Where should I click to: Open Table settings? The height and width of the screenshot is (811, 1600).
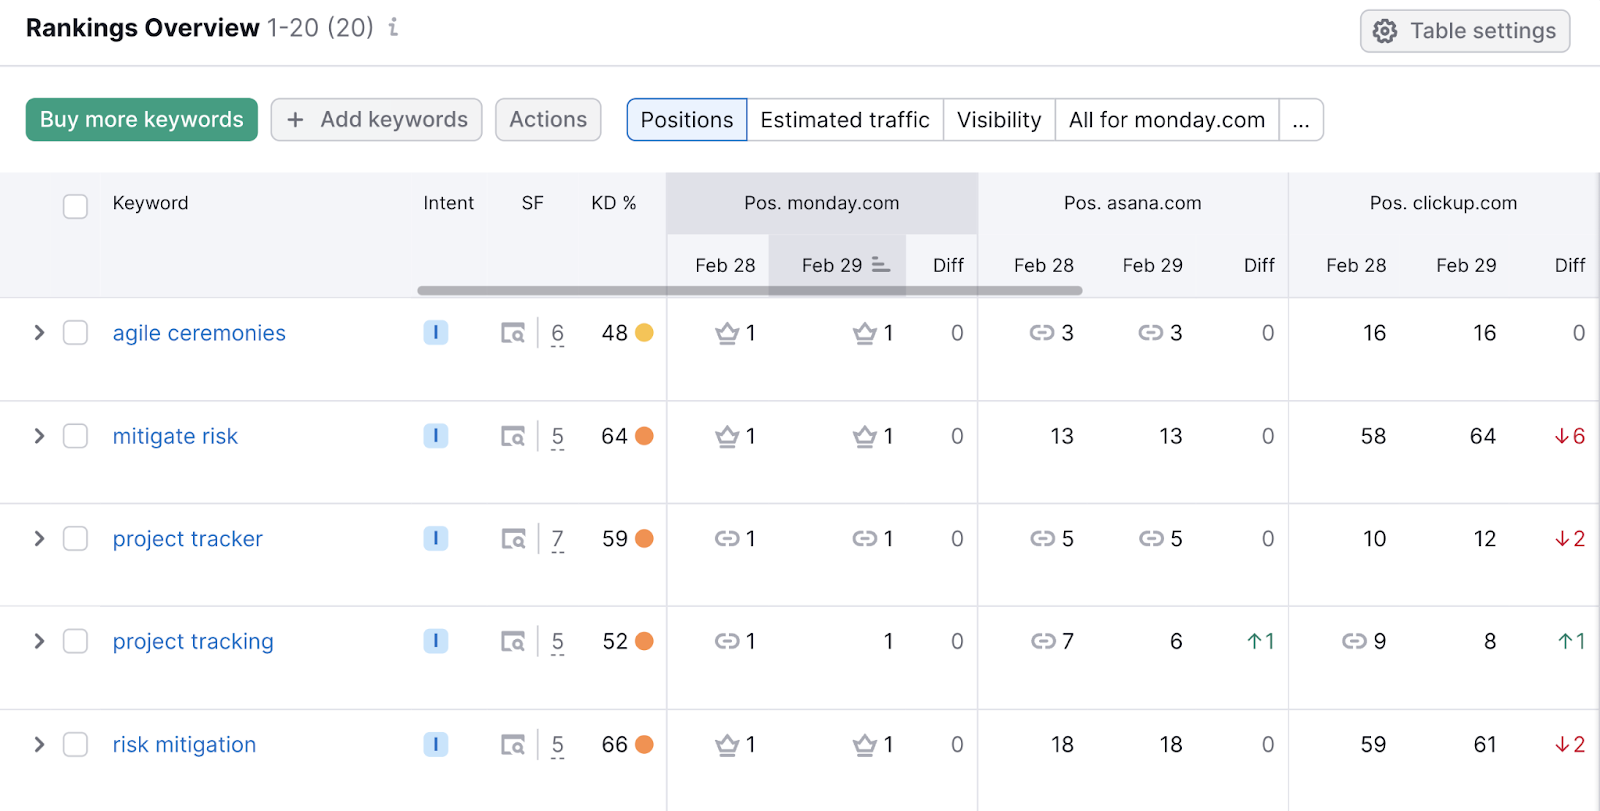pos(1464,31)
